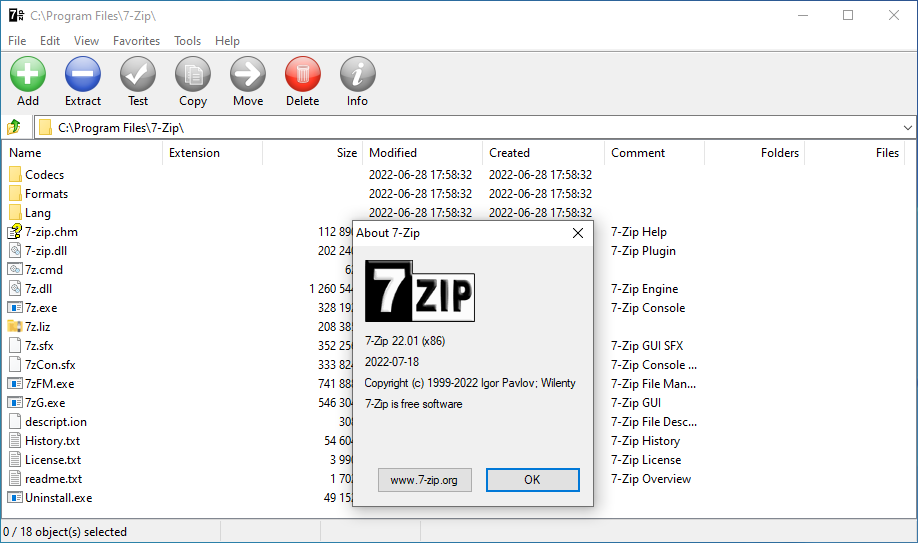This screenshot has height=543, width=918.
Task: Click the Formats folder icon
Action: 15,193
